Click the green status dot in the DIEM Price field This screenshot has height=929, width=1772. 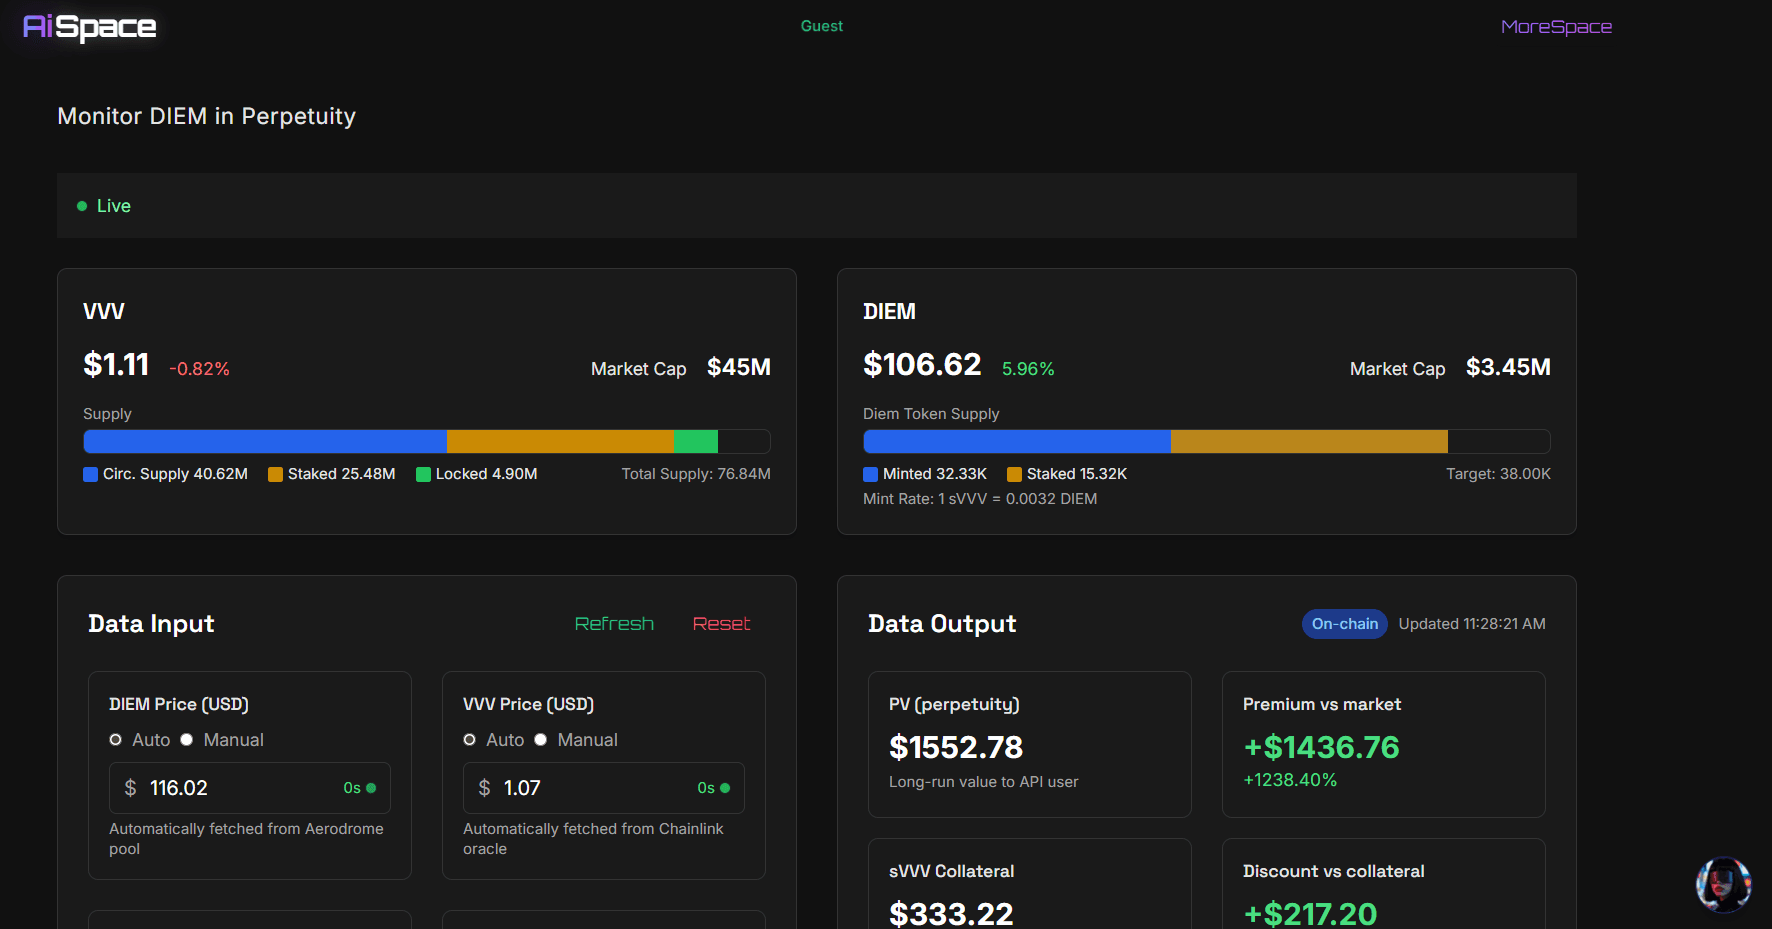[x=371, y=788]
